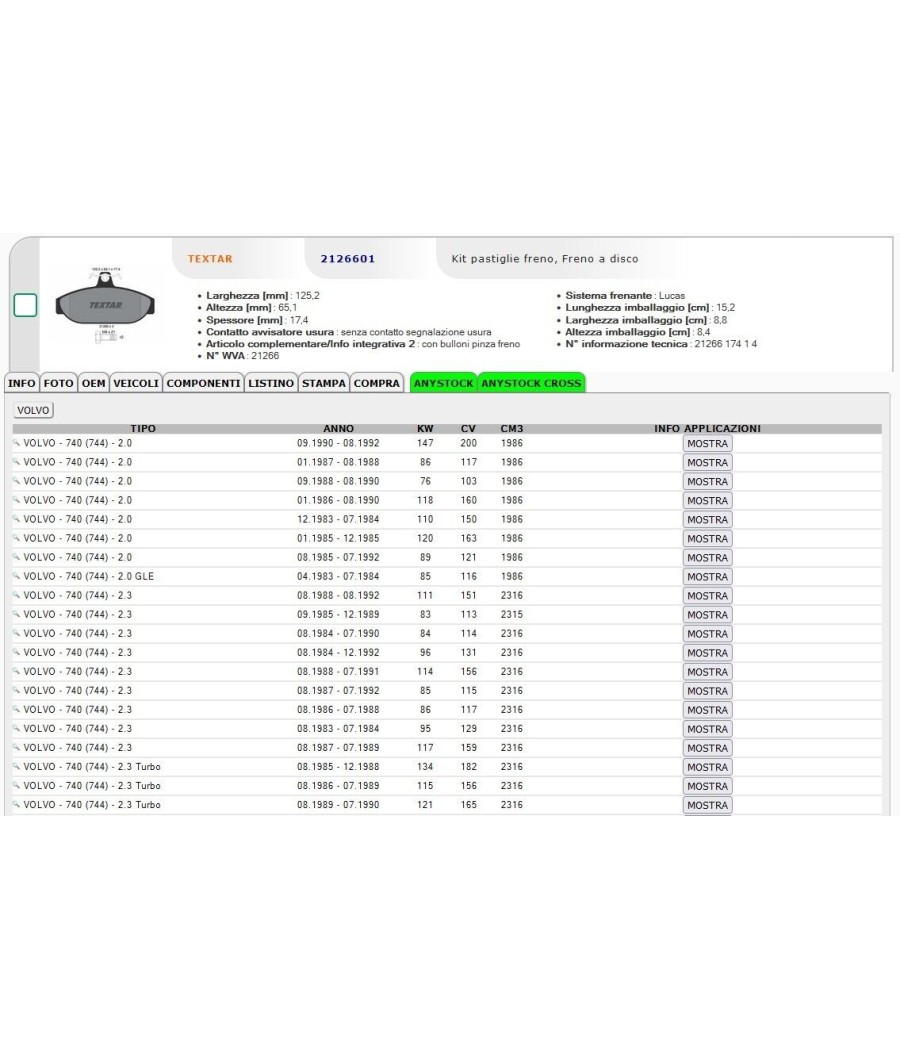This screenshot has height=1050, width=900.
Task: Click the STAMPA tab
Action: [x=324, y=383]
